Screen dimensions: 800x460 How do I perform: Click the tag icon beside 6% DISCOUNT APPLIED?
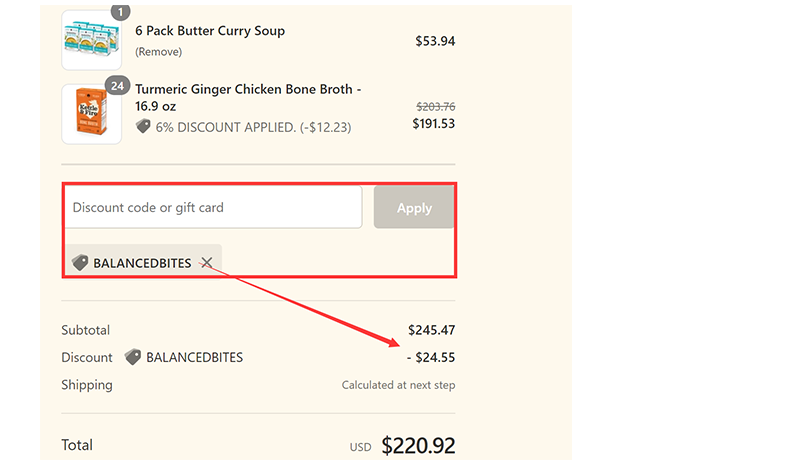click(x=144, y=127)
